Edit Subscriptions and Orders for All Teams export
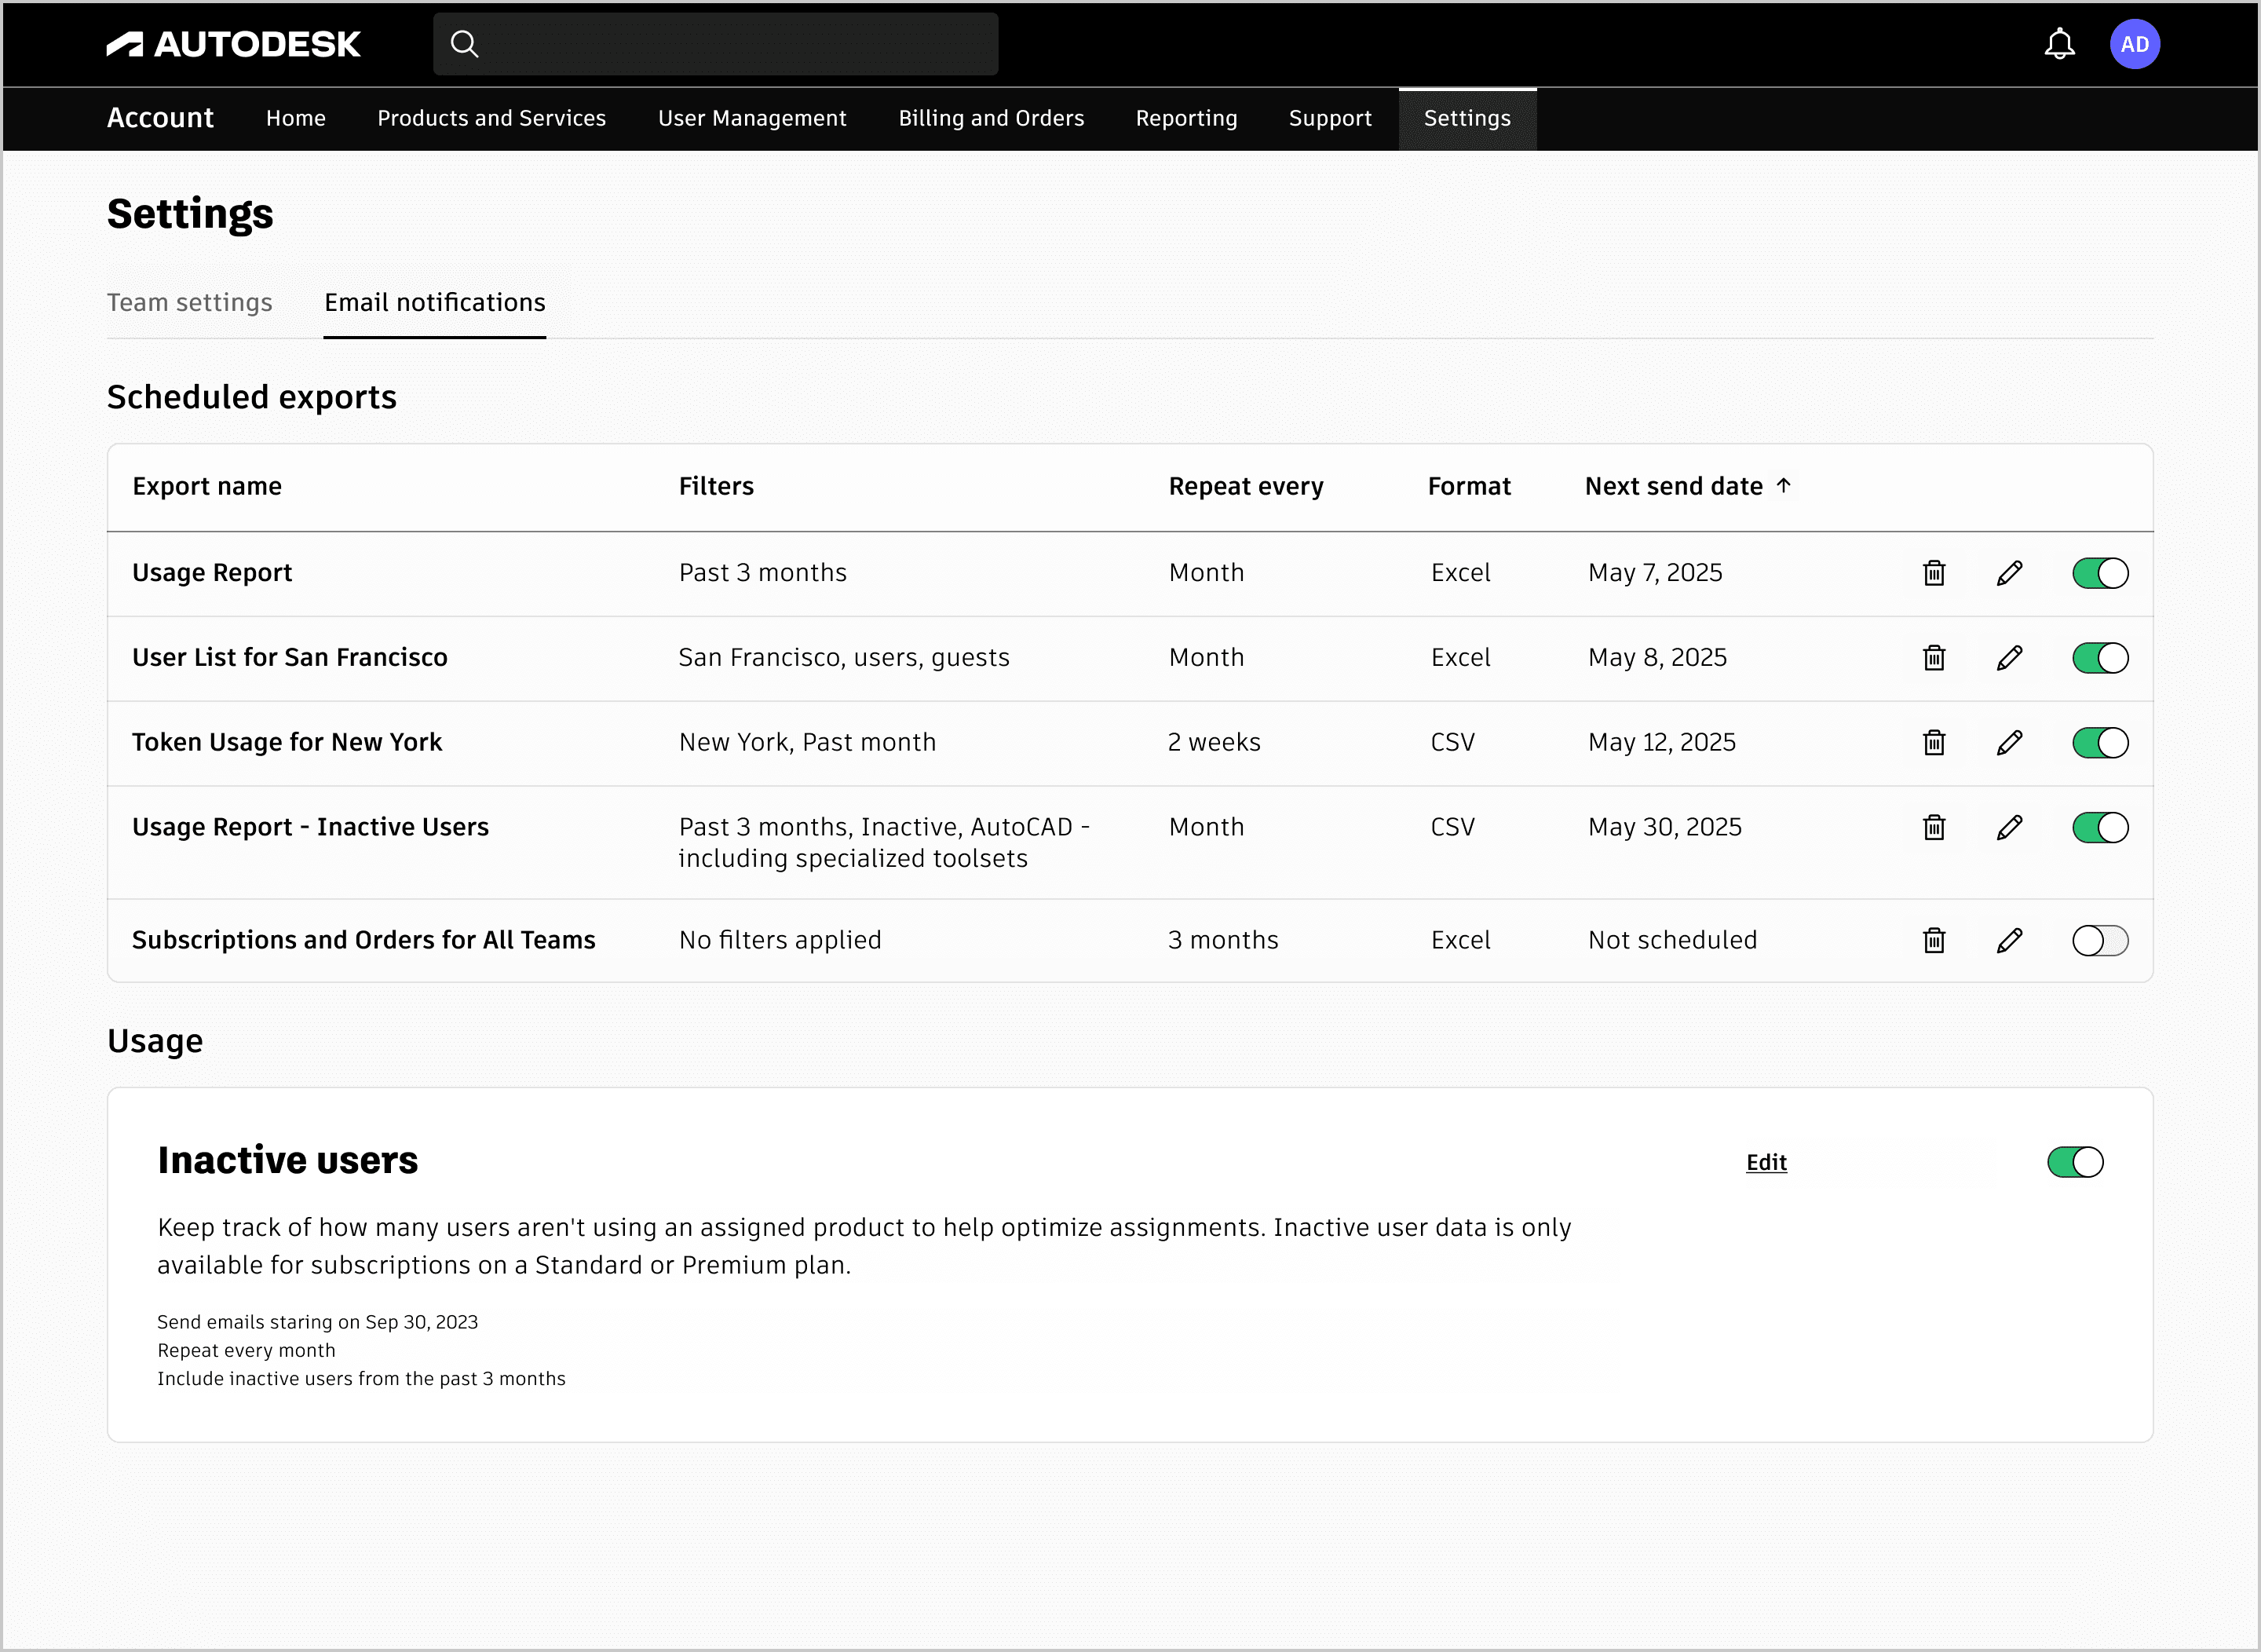This screenshot has width=2261, height=1652. (x=2009, y=941)
